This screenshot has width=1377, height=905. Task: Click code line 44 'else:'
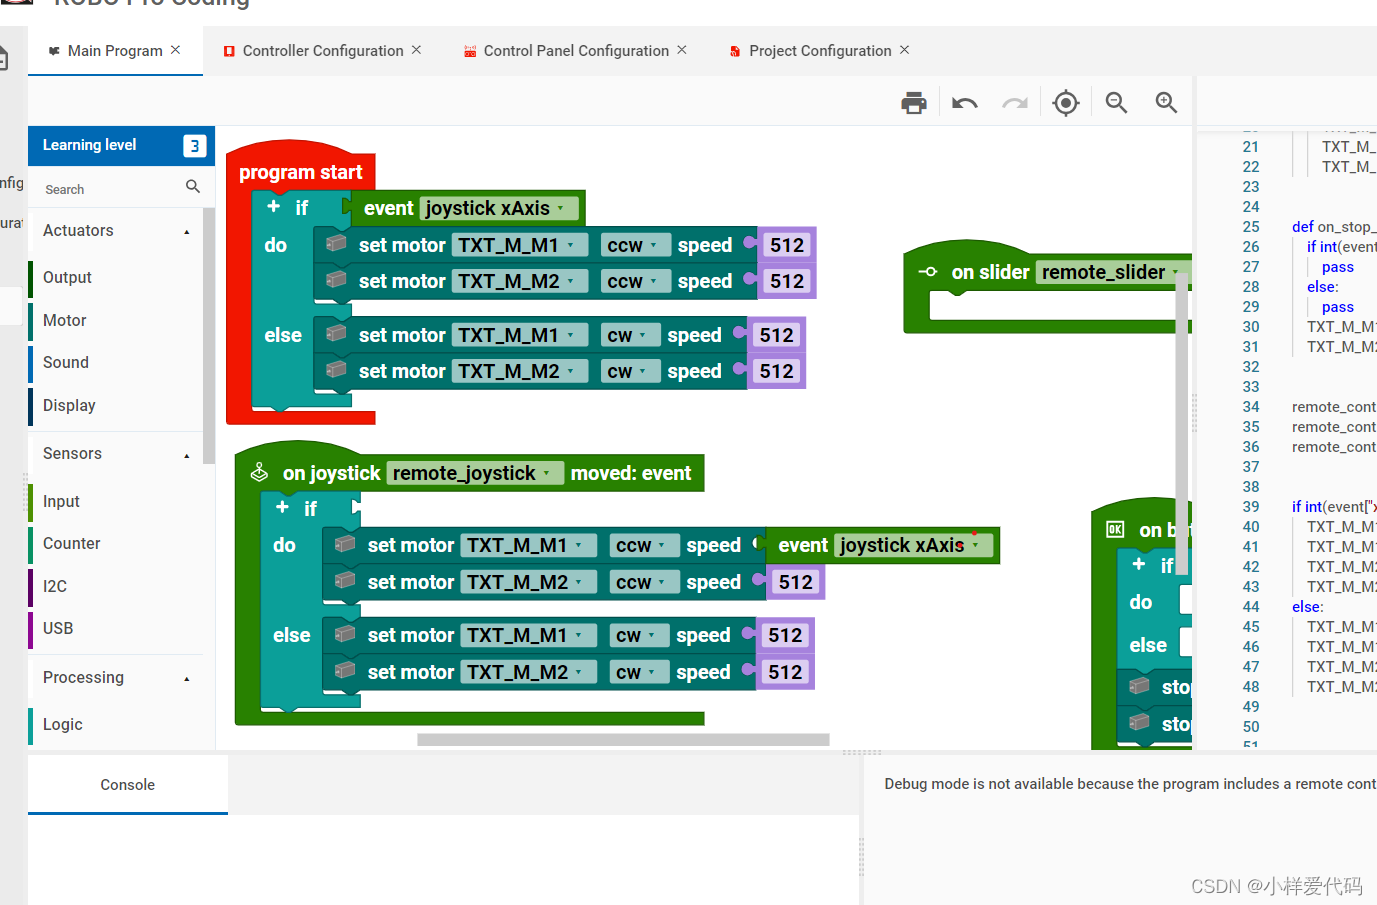(x=1307, y=607)
